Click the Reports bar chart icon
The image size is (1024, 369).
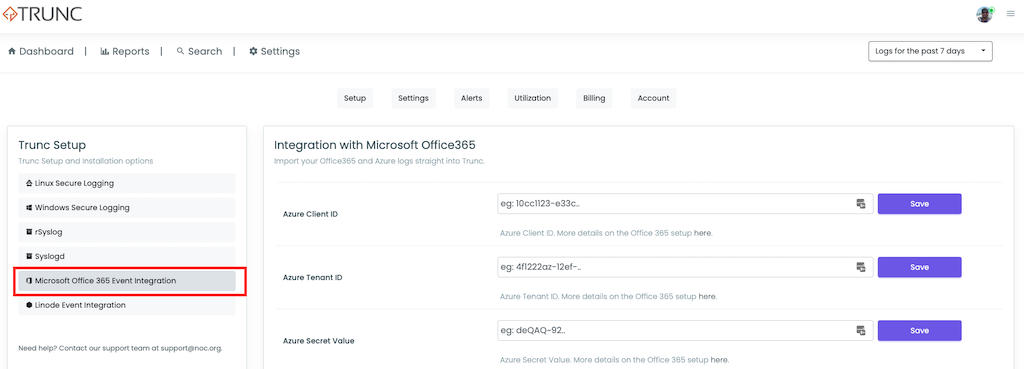click(x=104, y=52)
